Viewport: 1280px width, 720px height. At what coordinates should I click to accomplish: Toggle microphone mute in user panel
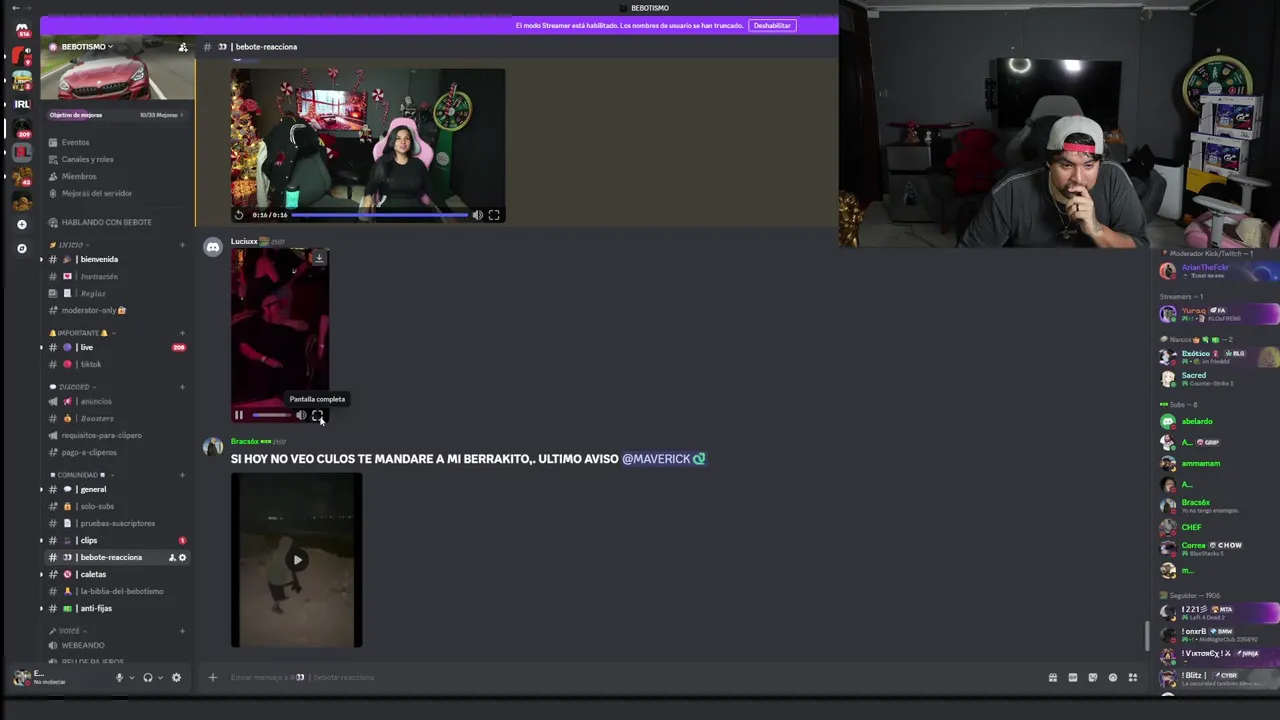click(x=119, y=677)
